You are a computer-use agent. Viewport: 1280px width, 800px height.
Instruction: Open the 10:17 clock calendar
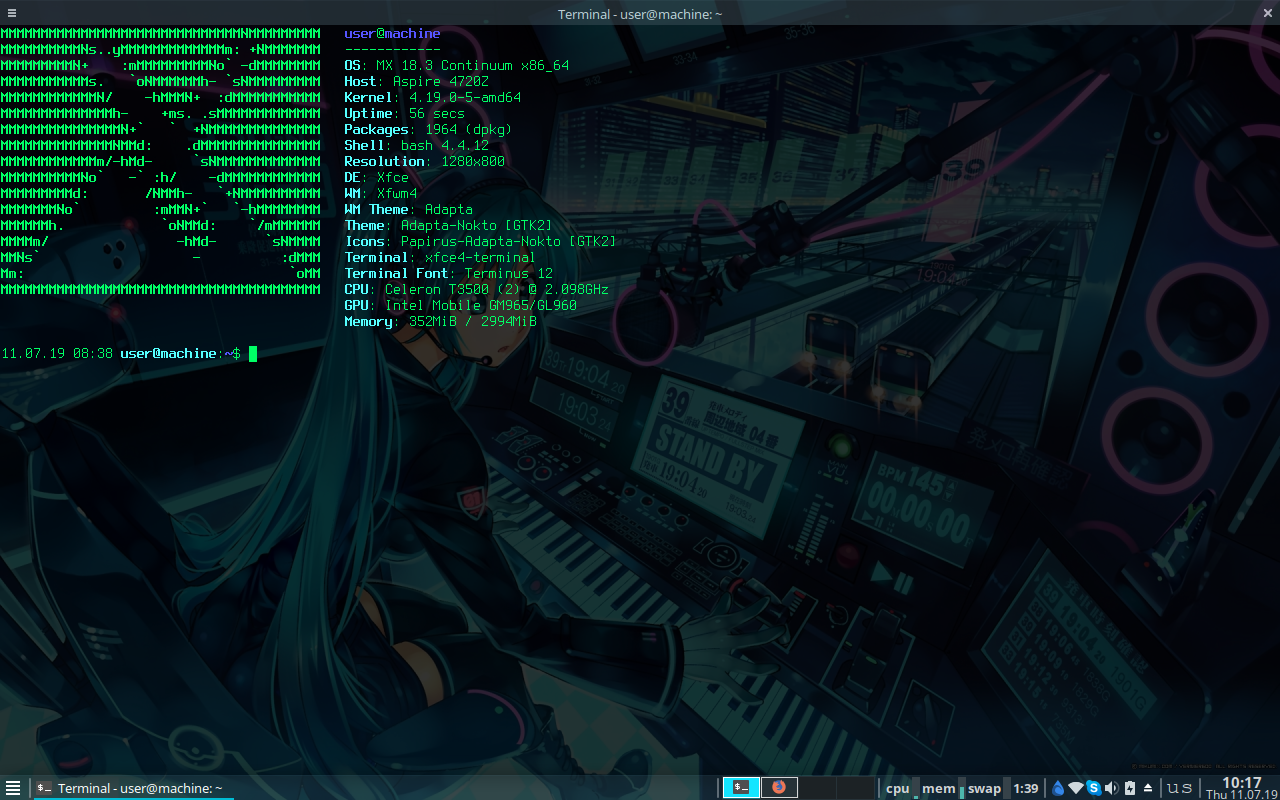point(1241,788)
